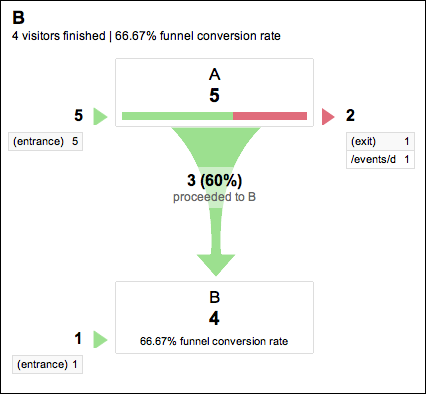
Task: Open the /events/d exit page row
Action: point(380,160)
